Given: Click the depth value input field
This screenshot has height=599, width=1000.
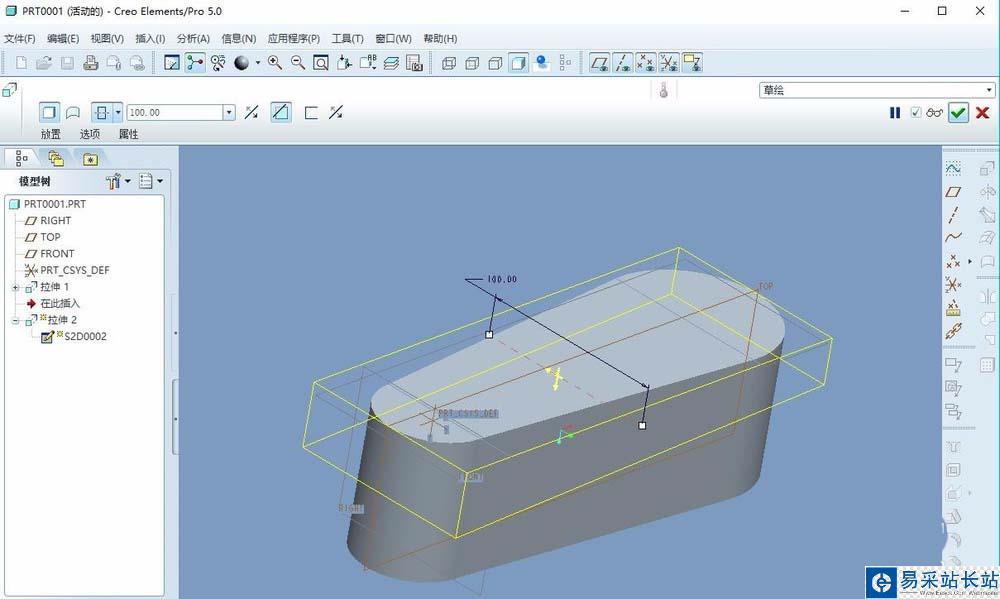Looking at the screenshot, I should click(x=175, y=112).
